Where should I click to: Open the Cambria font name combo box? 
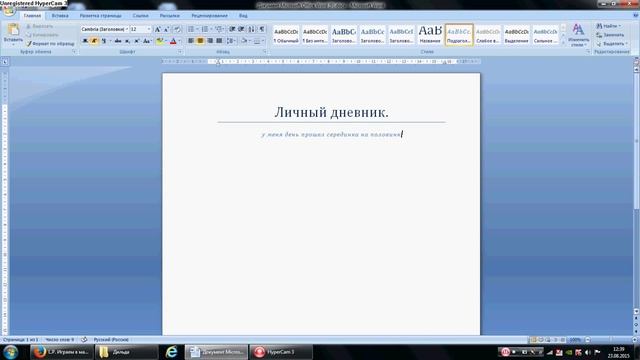coord(104,29)
